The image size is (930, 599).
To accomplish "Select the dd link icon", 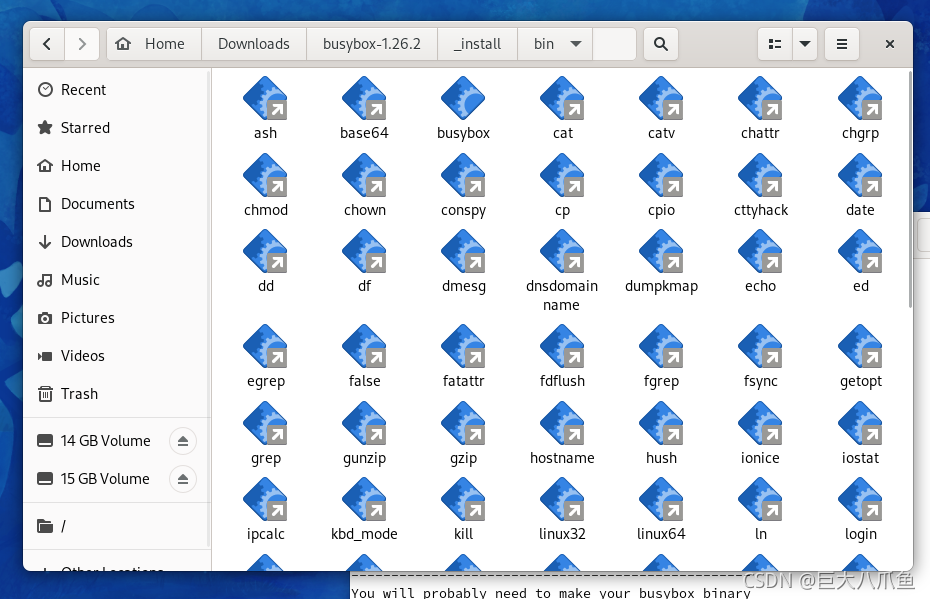I will point(265,251).
